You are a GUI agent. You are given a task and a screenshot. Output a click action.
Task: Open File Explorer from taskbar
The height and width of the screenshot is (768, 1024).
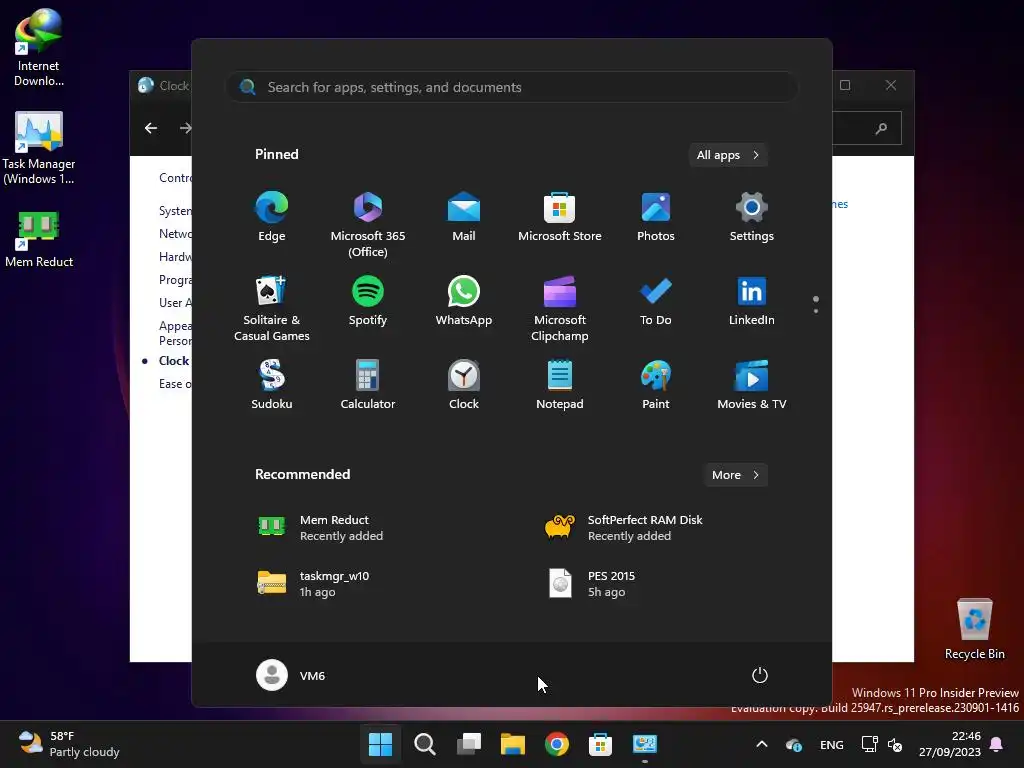(x=513, y=744)
